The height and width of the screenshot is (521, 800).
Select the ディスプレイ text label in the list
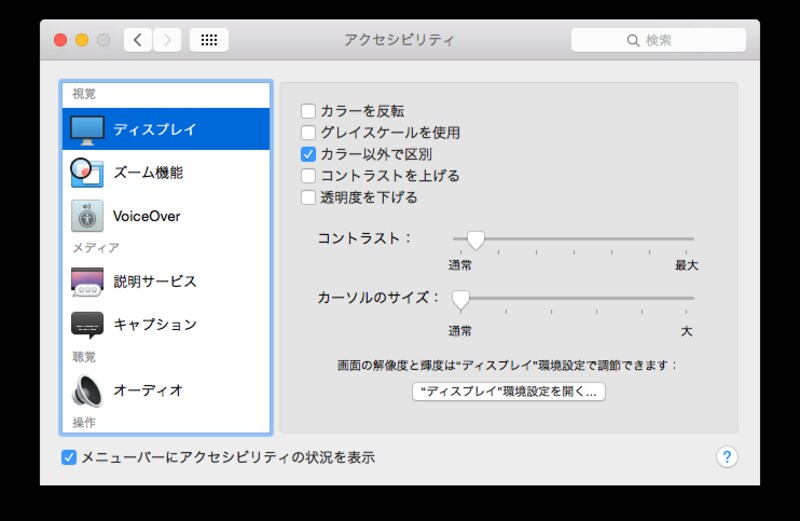pyautogui.click(x=155, y=130)
